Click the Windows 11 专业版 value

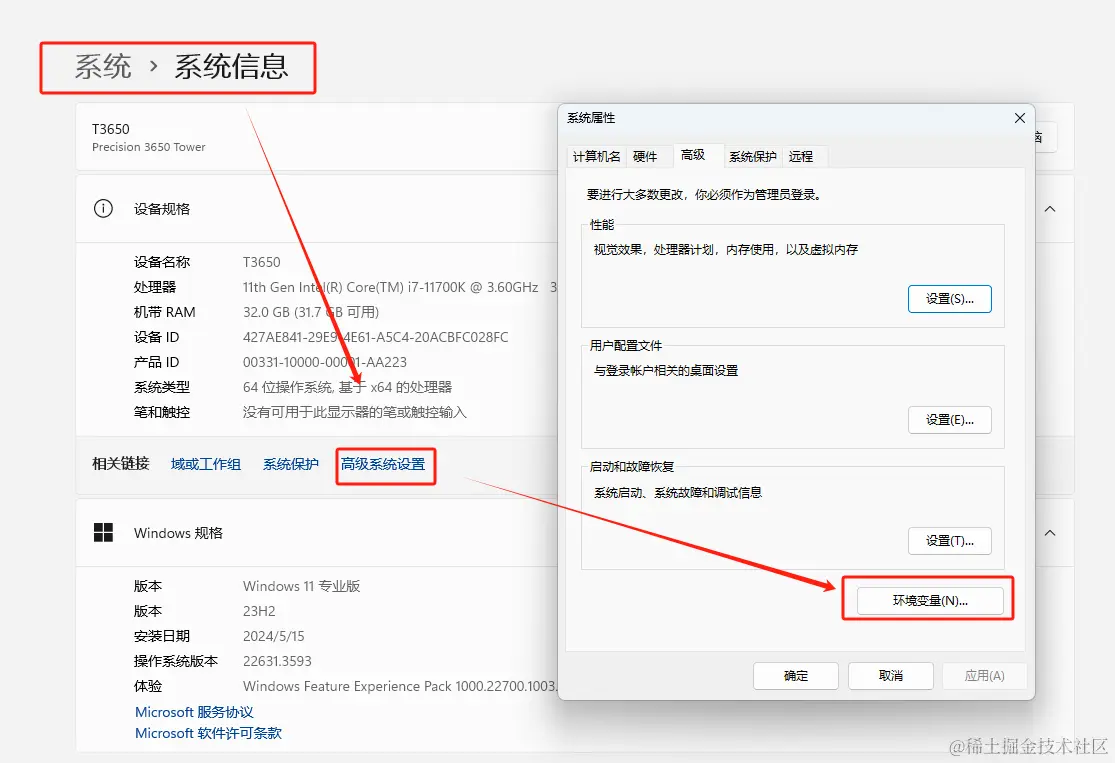coord(302,587)
